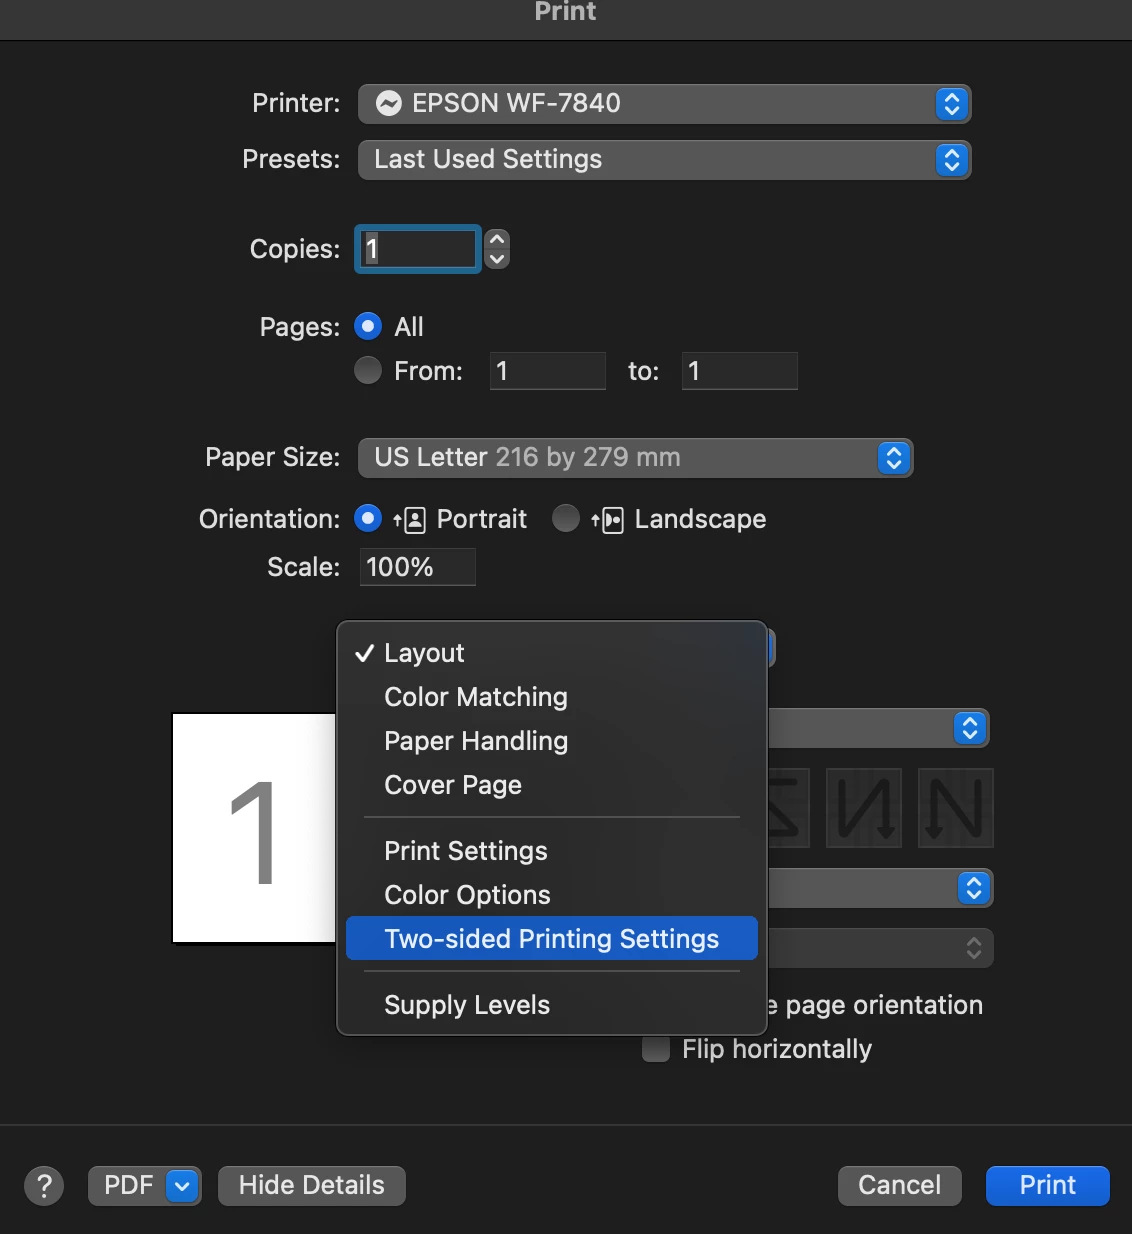The height and width of the screenshot is (1234, 1132).
Task: Select Color Matching menu item
Action: (552, 697)
